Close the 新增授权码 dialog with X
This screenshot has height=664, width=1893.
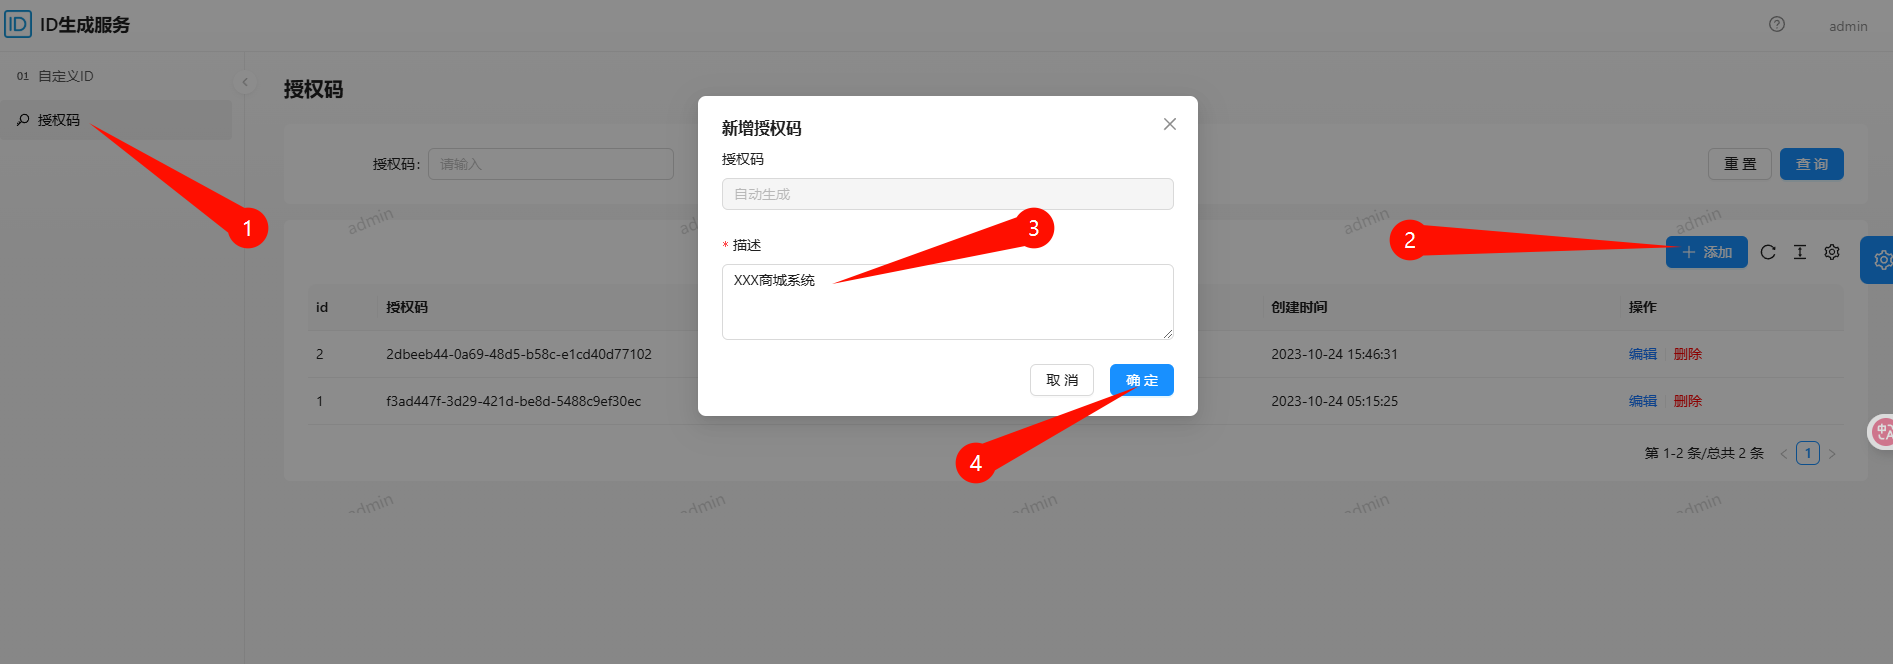[x=1170, y=124]
